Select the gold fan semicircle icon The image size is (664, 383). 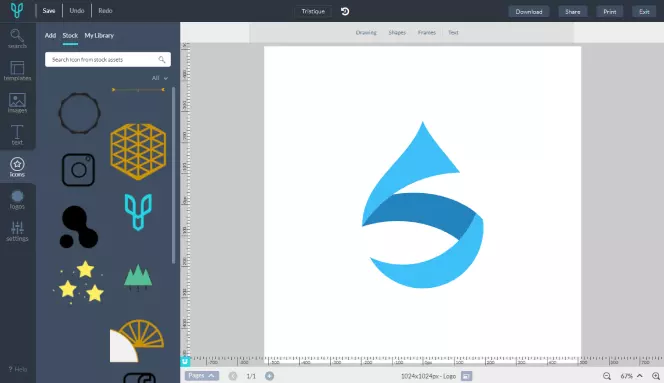click(x=137, y=341)
